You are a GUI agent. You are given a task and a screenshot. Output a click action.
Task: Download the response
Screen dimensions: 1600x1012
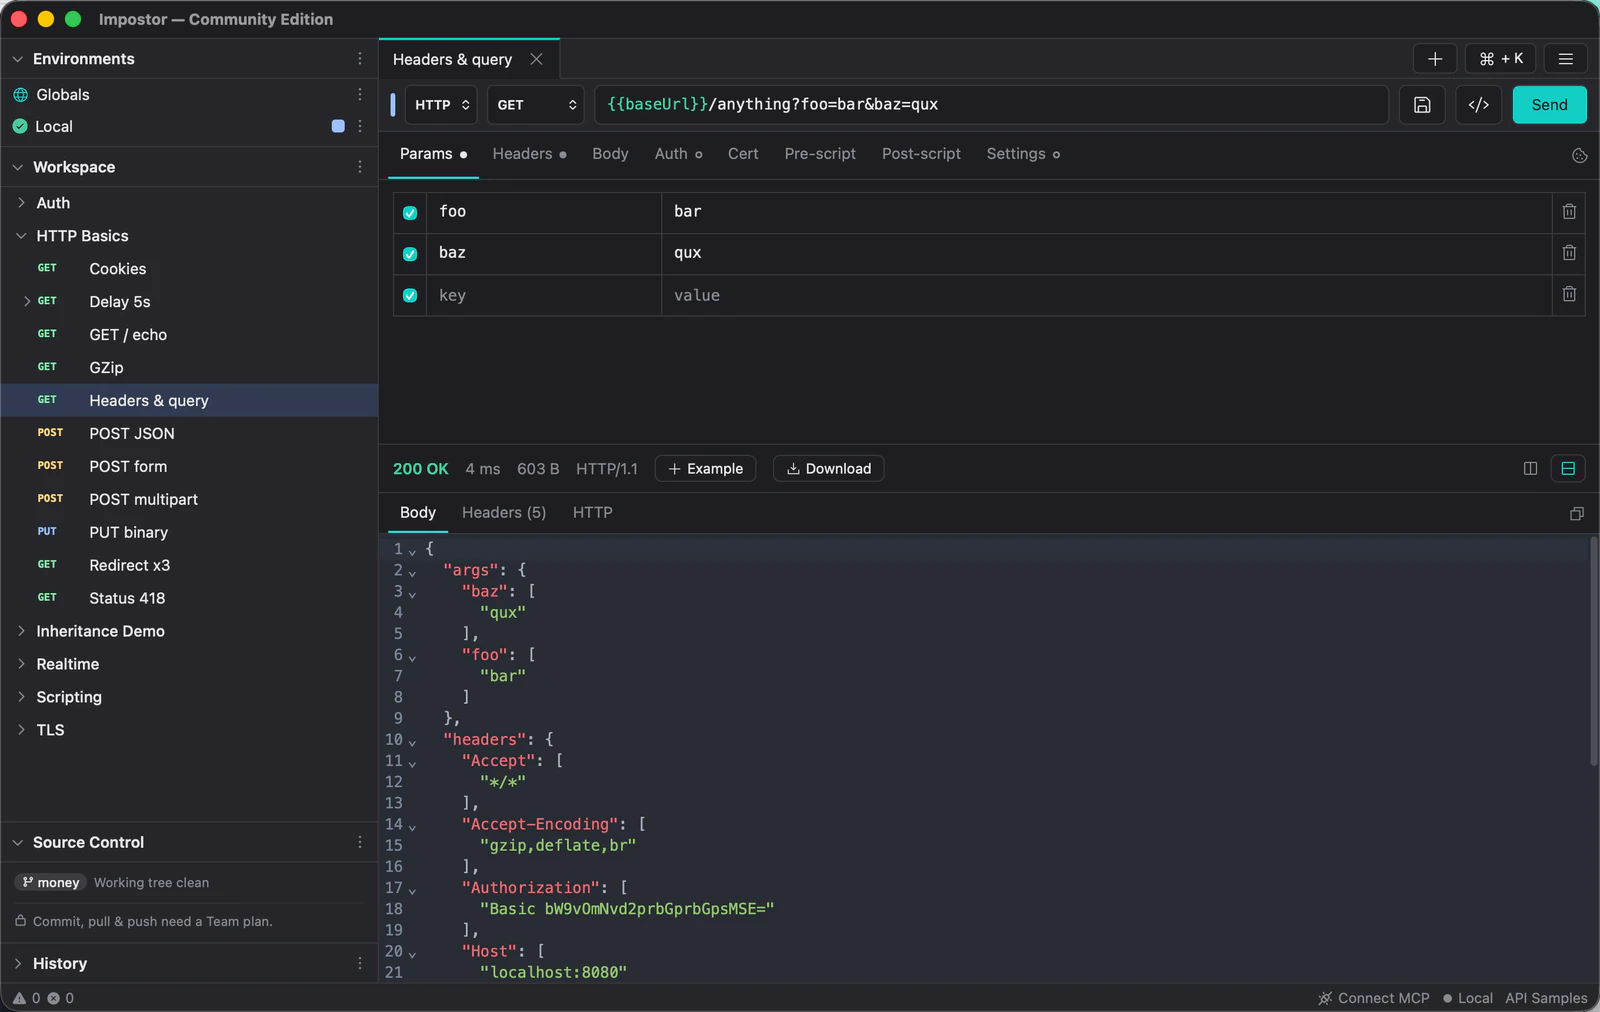828,469
